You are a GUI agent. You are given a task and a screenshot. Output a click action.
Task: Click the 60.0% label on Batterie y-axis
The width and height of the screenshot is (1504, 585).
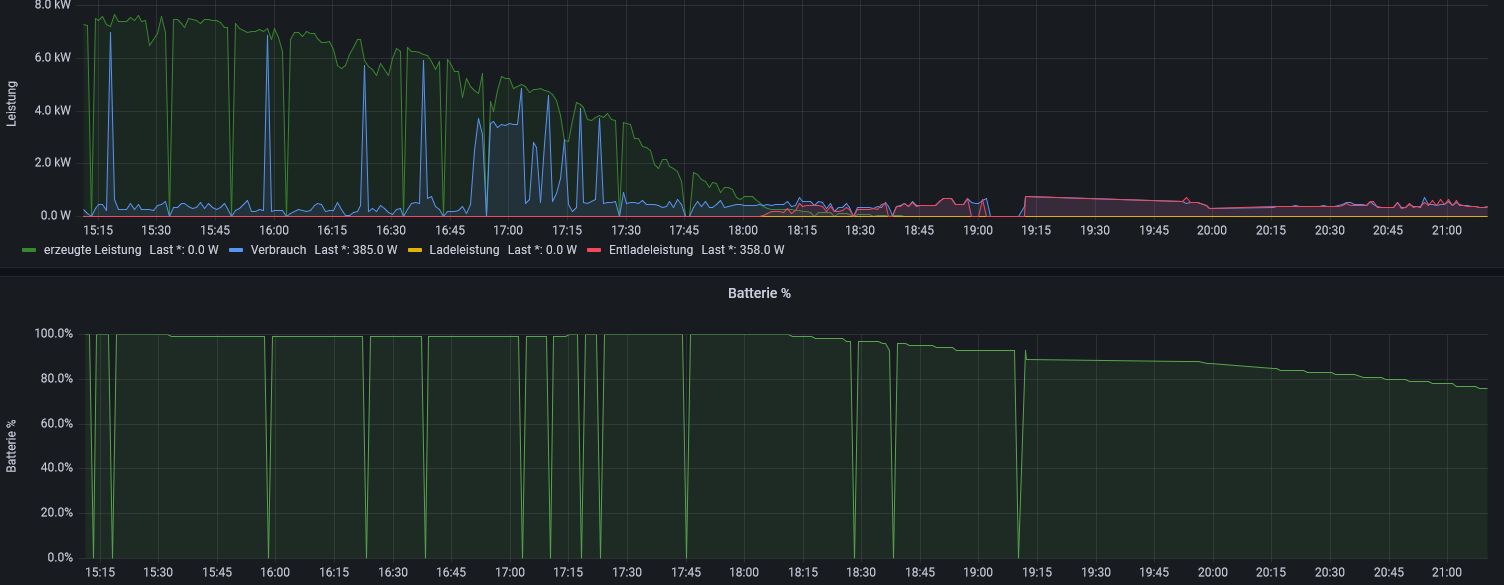tap(55, 424)
